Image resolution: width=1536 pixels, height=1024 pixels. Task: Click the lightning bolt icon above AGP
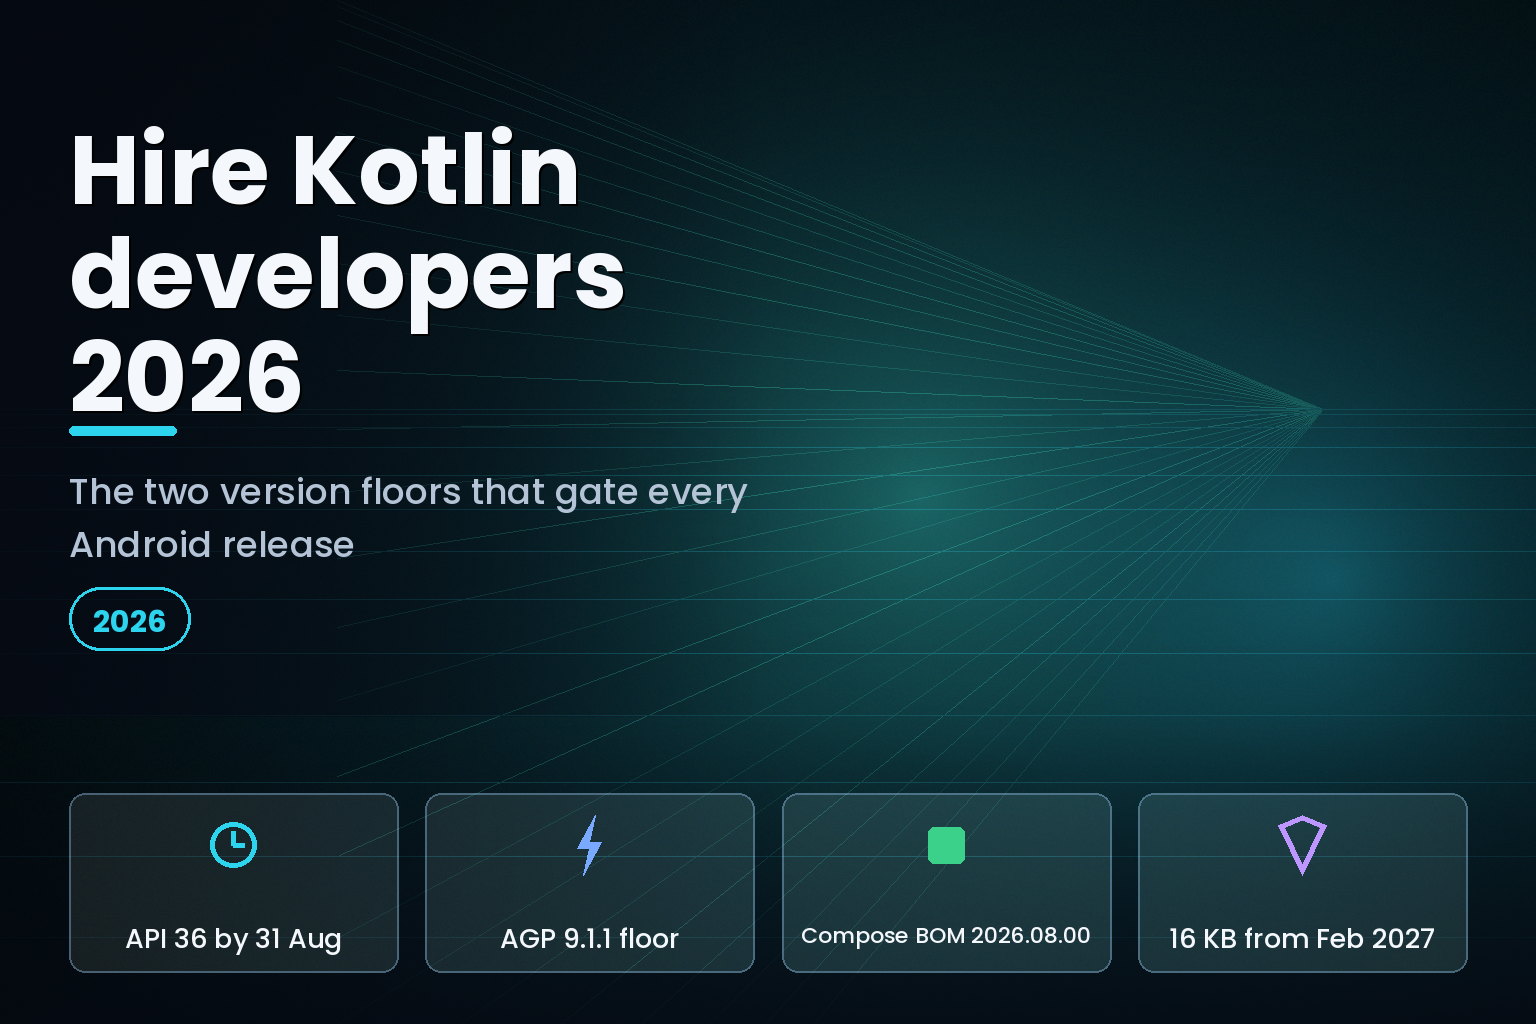(x=590, y=845)
